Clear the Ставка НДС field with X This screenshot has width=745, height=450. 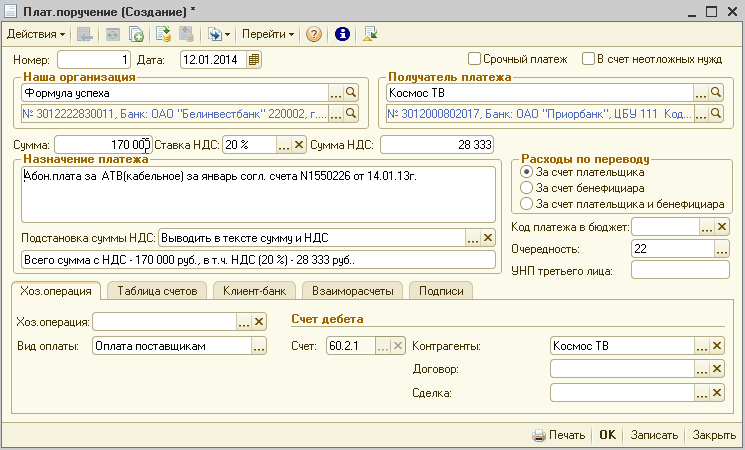pyautogui.click(x=299, y=145)
